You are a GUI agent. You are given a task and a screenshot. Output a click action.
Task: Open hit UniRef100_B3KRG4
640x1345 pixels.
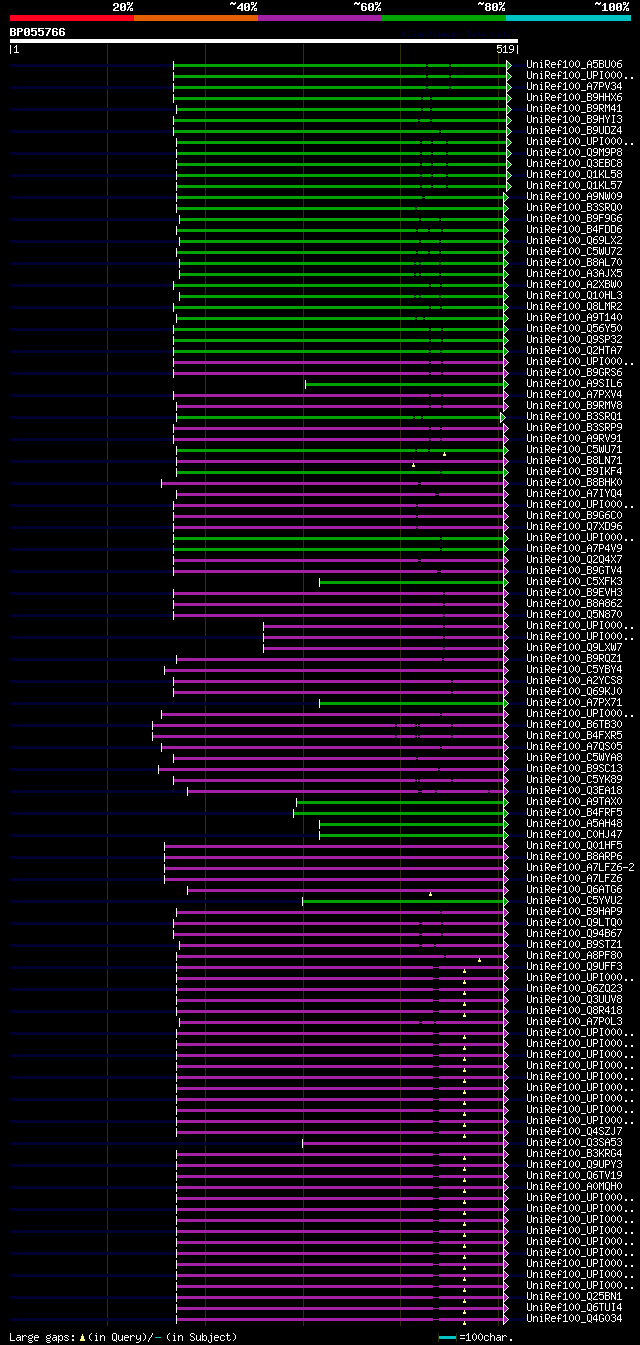[574, 1153]
